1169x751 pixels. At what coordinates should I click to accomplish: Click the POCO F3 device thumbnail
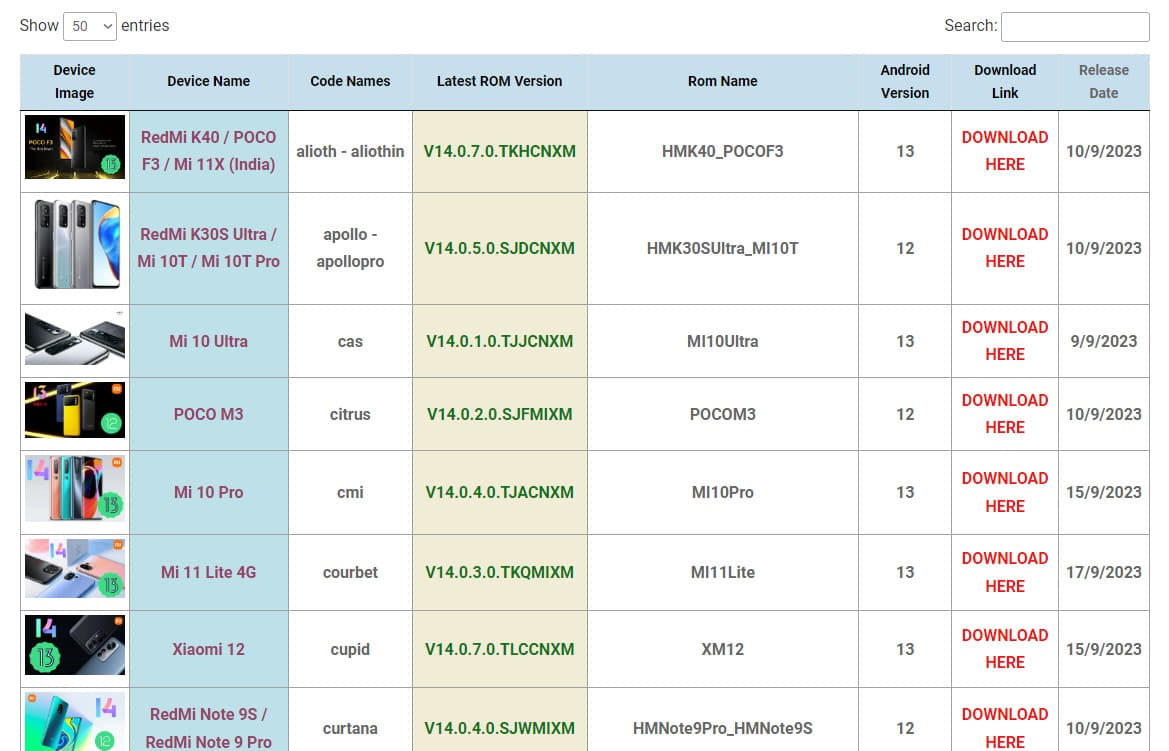click(75, 147)
